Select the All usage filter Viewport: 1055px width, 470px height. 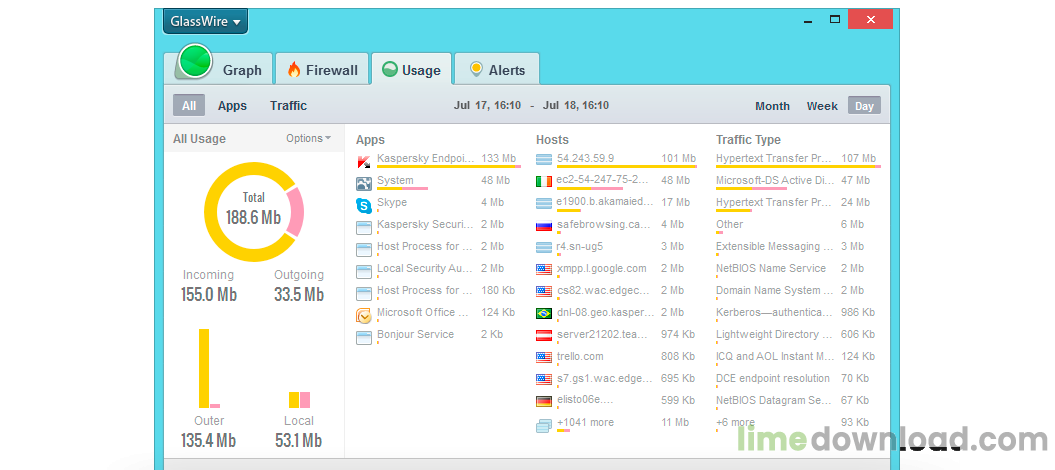[189, 106]
